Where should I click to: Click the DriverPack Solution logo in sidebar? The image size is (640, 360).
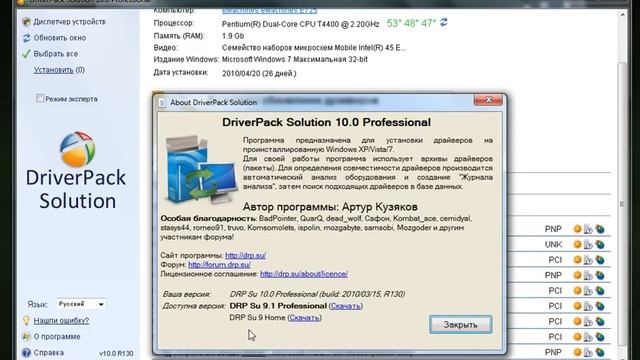77,170
